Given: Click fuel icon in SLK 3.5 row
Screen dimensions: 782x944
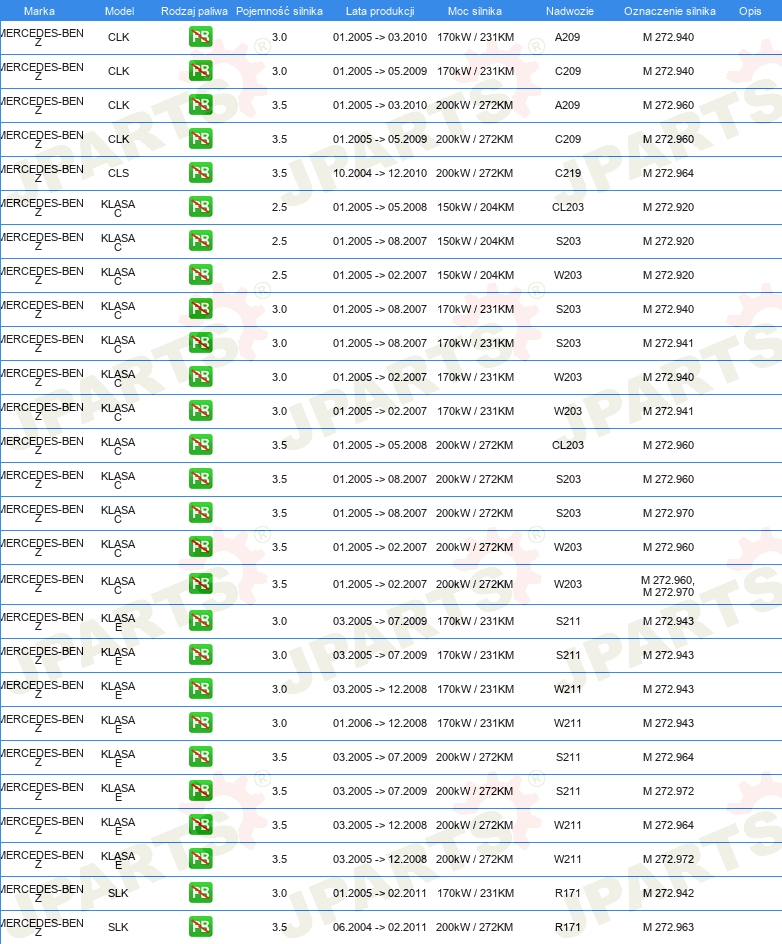Looking at the screenshot, I should (200, 927).
